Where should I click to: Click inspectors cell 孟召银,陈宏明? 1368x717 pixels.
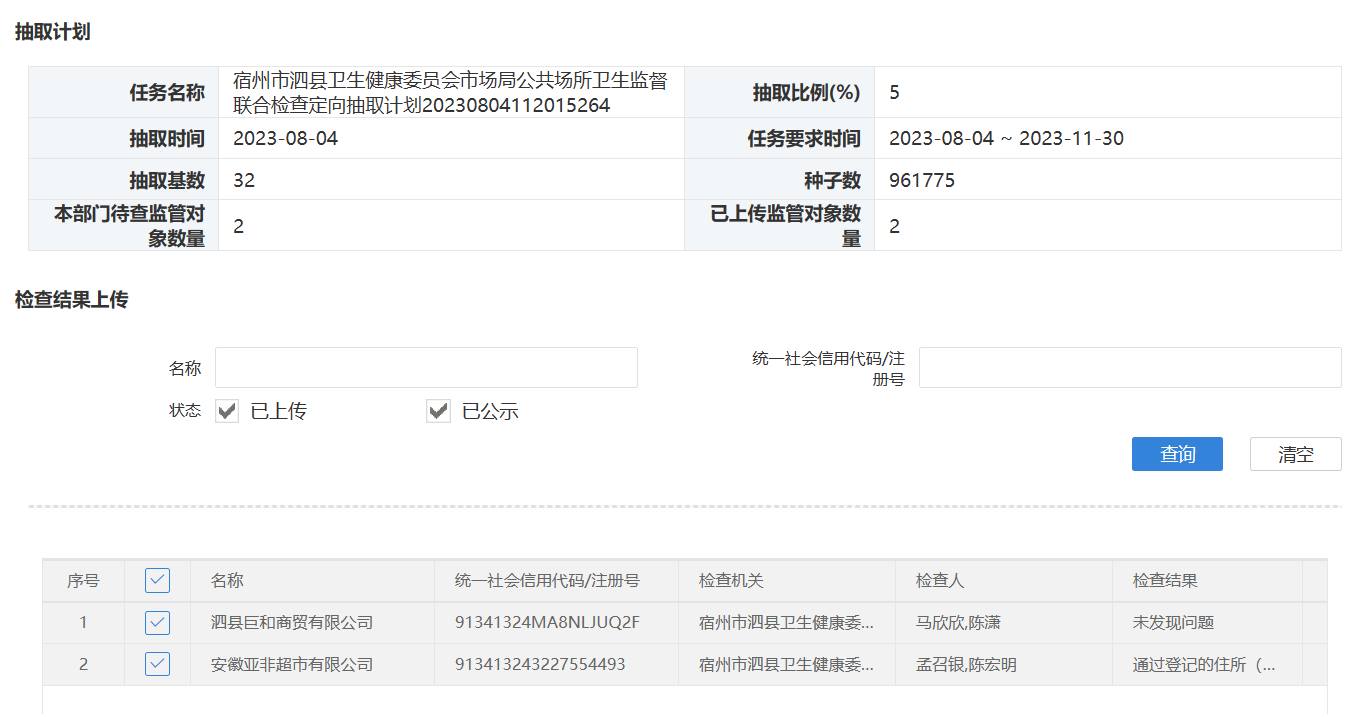point(966,664)
